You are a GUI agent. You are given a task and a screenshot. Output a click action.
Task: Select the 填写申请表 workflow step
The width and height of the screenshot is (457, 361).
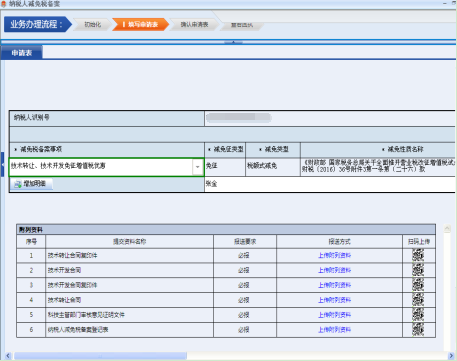(140, 24)
